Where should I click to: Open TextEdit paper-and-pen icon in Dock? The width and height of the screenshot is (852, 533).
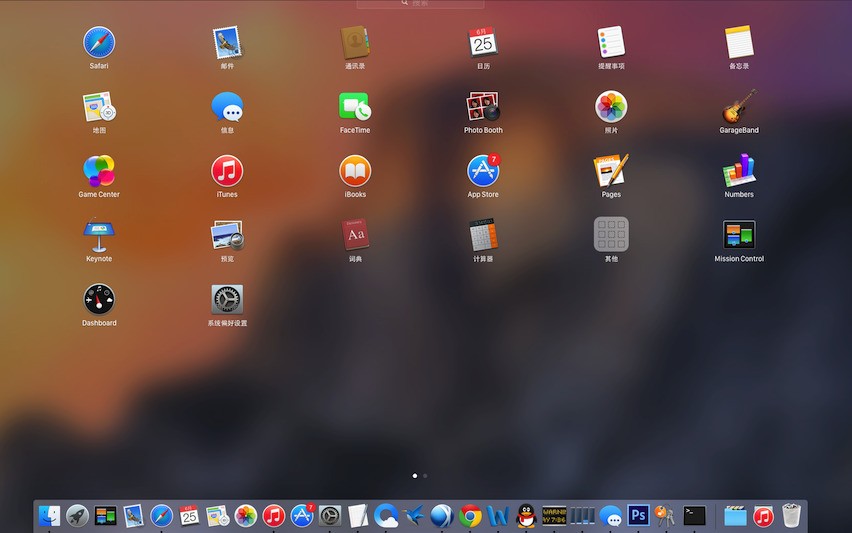(358, 516)
